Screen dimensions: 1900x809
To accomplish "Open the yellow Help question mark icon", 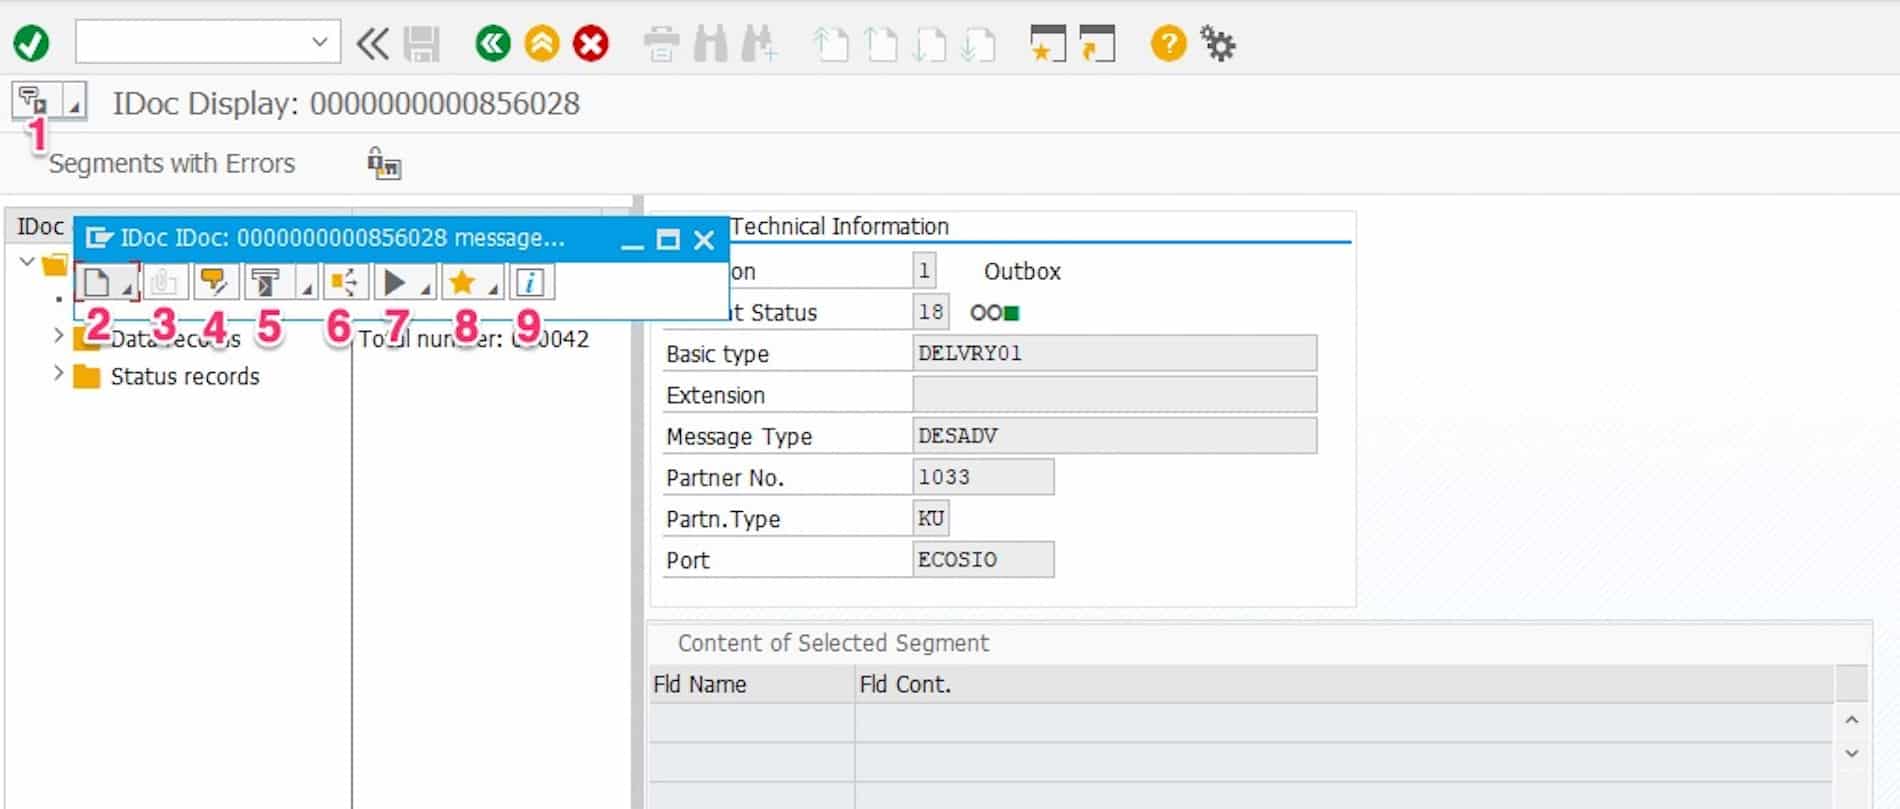I will [x=1168, y=43].
